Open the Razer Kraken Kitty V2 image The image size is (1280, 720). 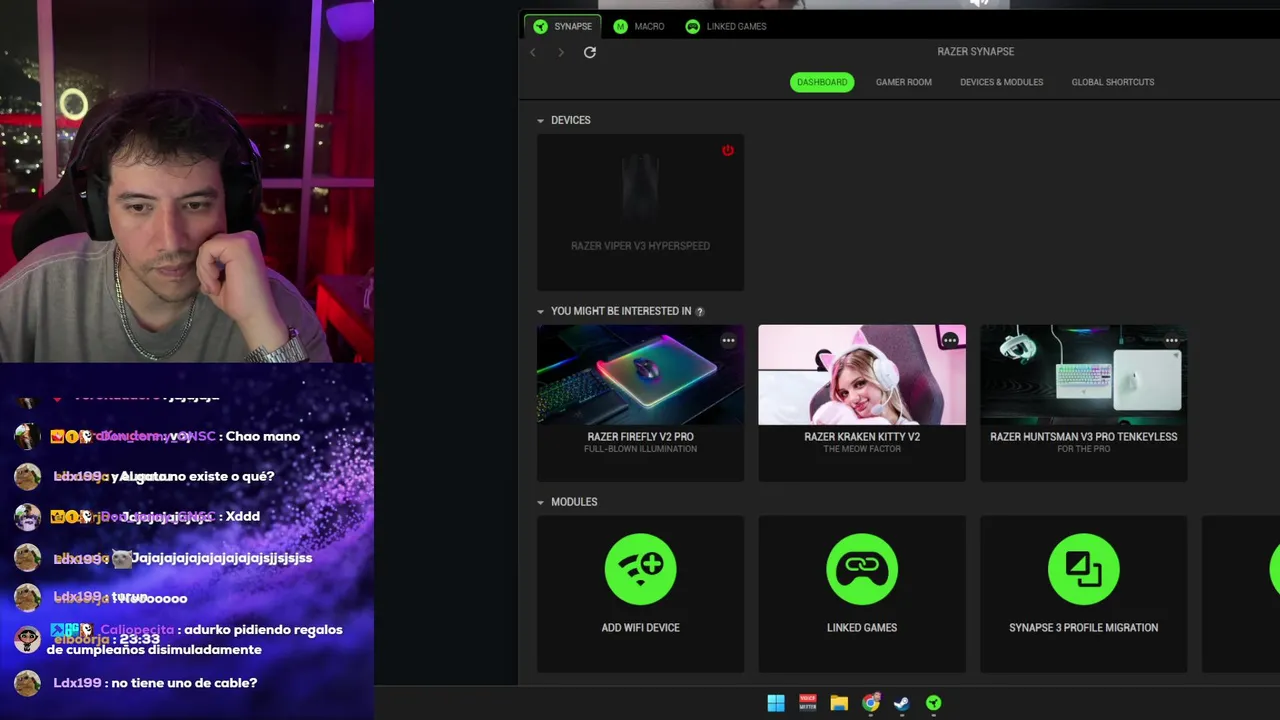pos(862,375)
